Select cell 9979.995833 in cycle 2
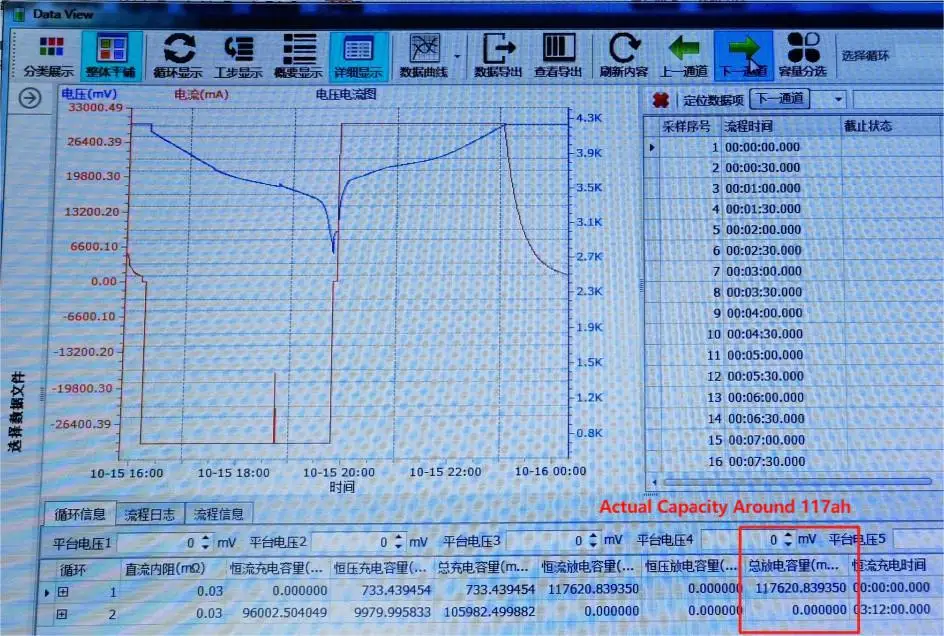The width and height of the screenshot is (944, 636). point(392,613)
